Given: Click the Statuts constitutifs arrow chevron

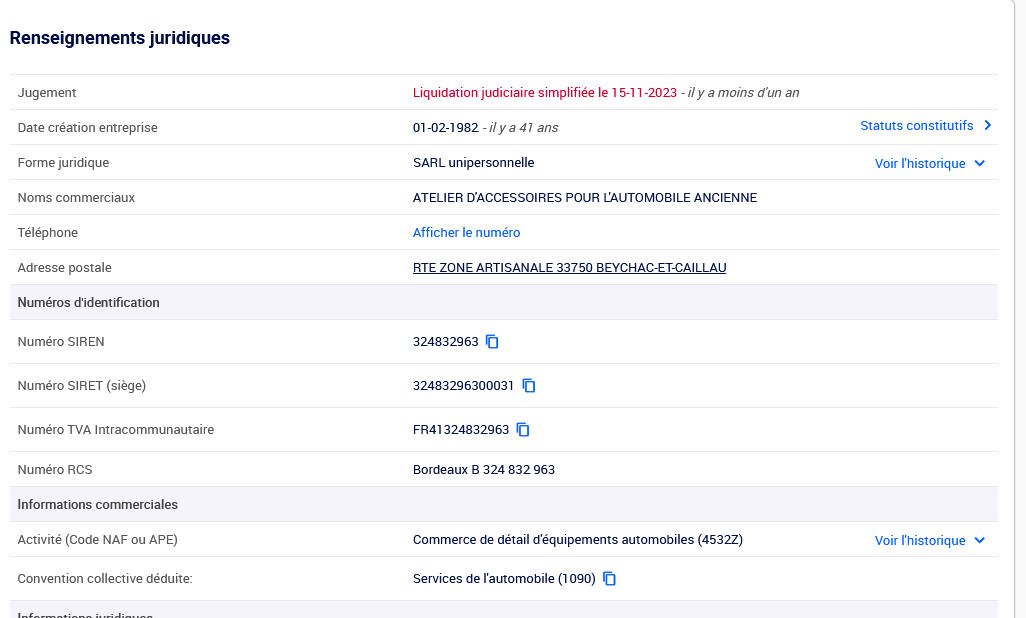Looking at the screenshot, I should pos(988,126).
